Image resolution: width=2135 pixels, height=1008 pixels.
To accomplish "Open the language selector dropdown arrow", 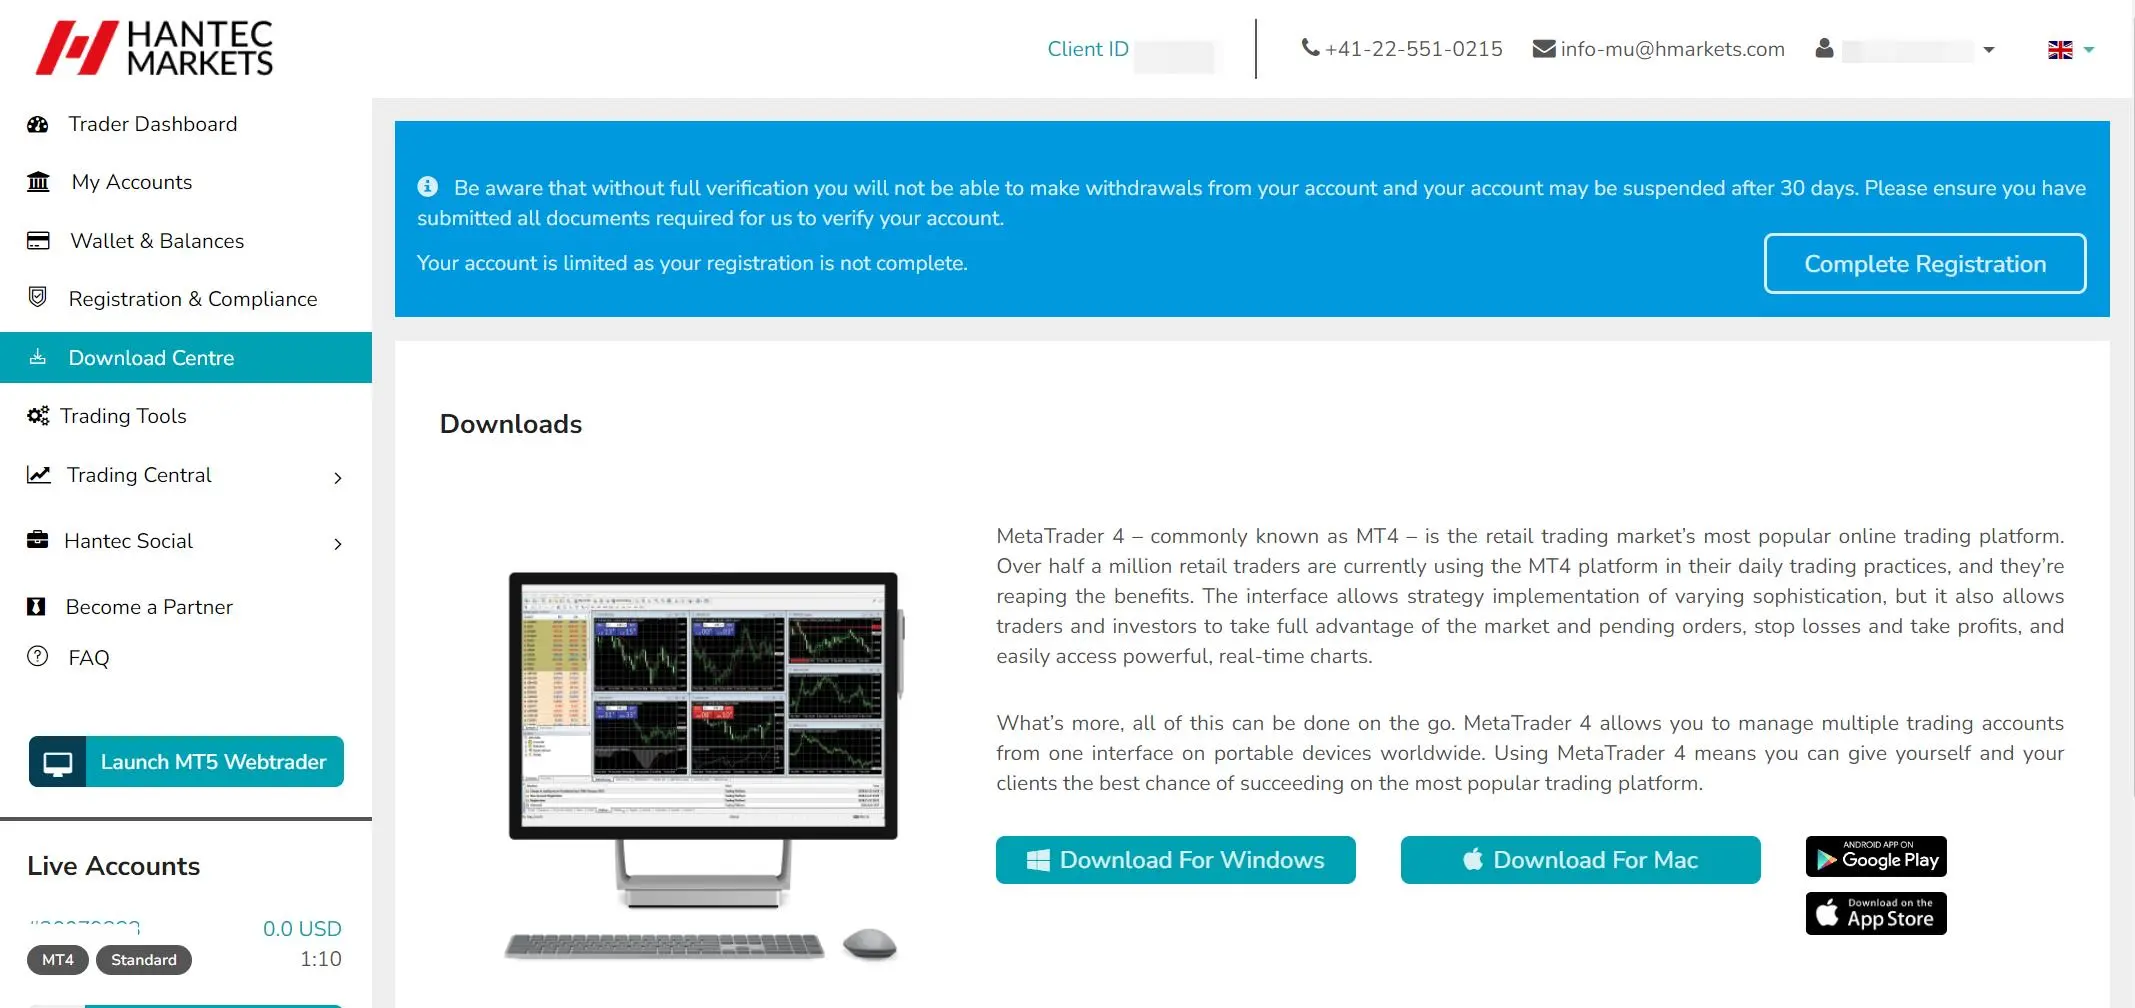I will point(2088,50).
